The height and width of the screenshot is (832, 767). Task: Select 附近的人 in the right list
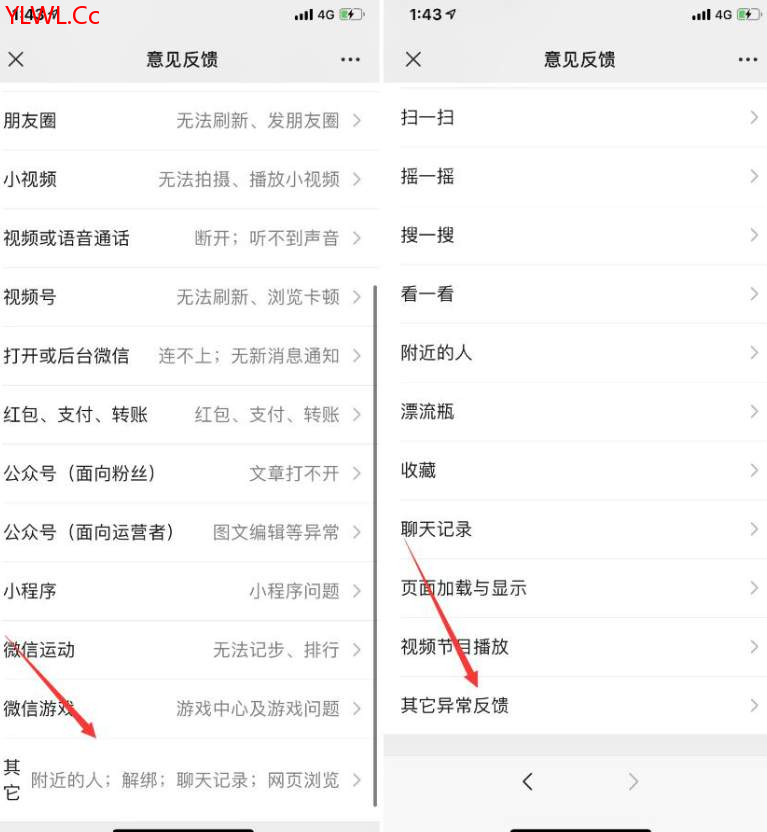tap(576, 353)
